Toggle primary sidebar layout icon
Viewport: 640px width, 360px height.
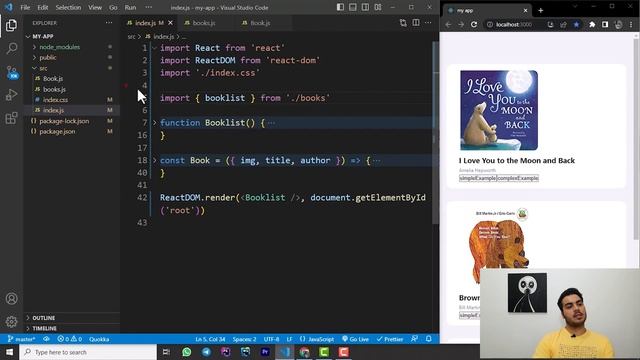coord(340,7)
